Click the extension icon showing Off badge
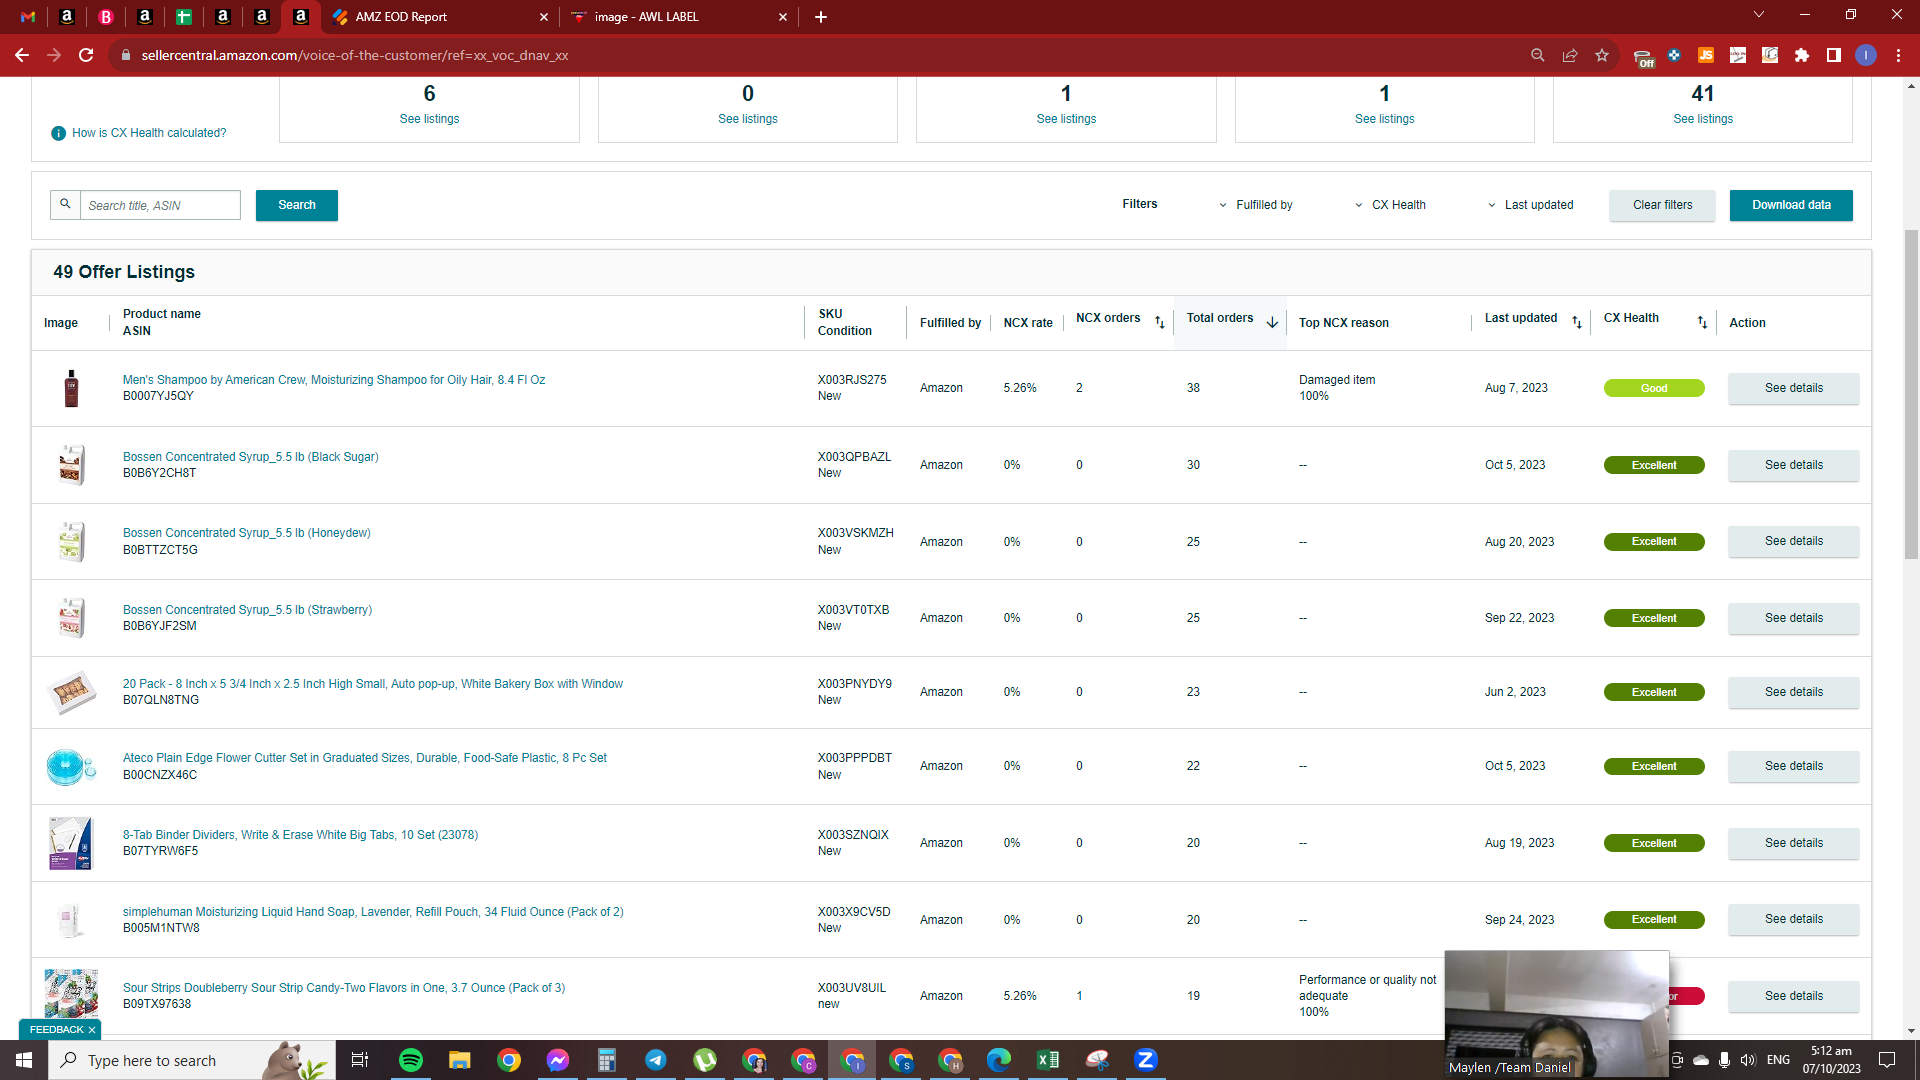The height and width of the screenshot is (1080, 1920). (x=1643, y=57)
